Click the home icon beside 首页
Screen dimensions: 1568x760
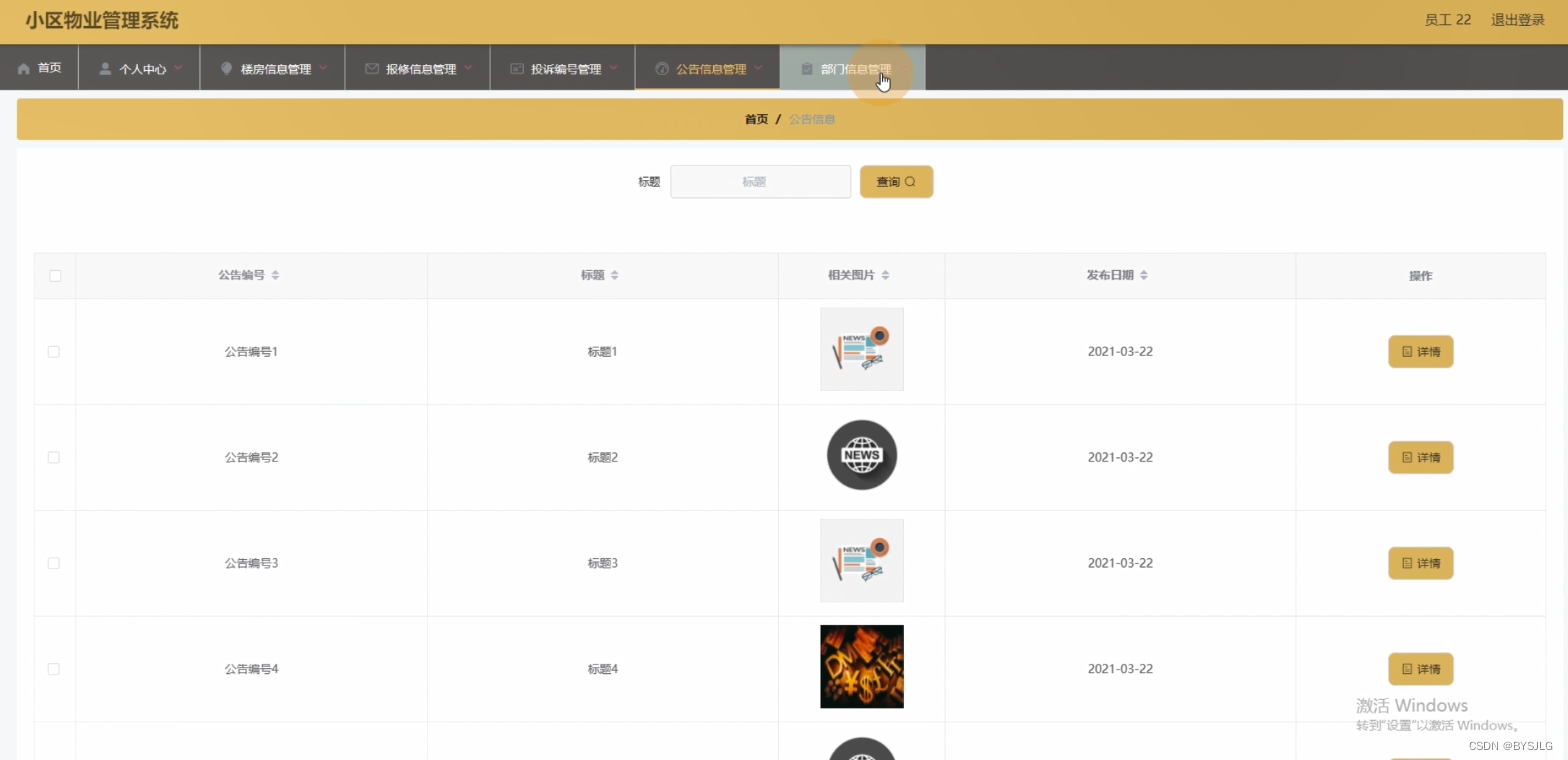pos(24,69)
